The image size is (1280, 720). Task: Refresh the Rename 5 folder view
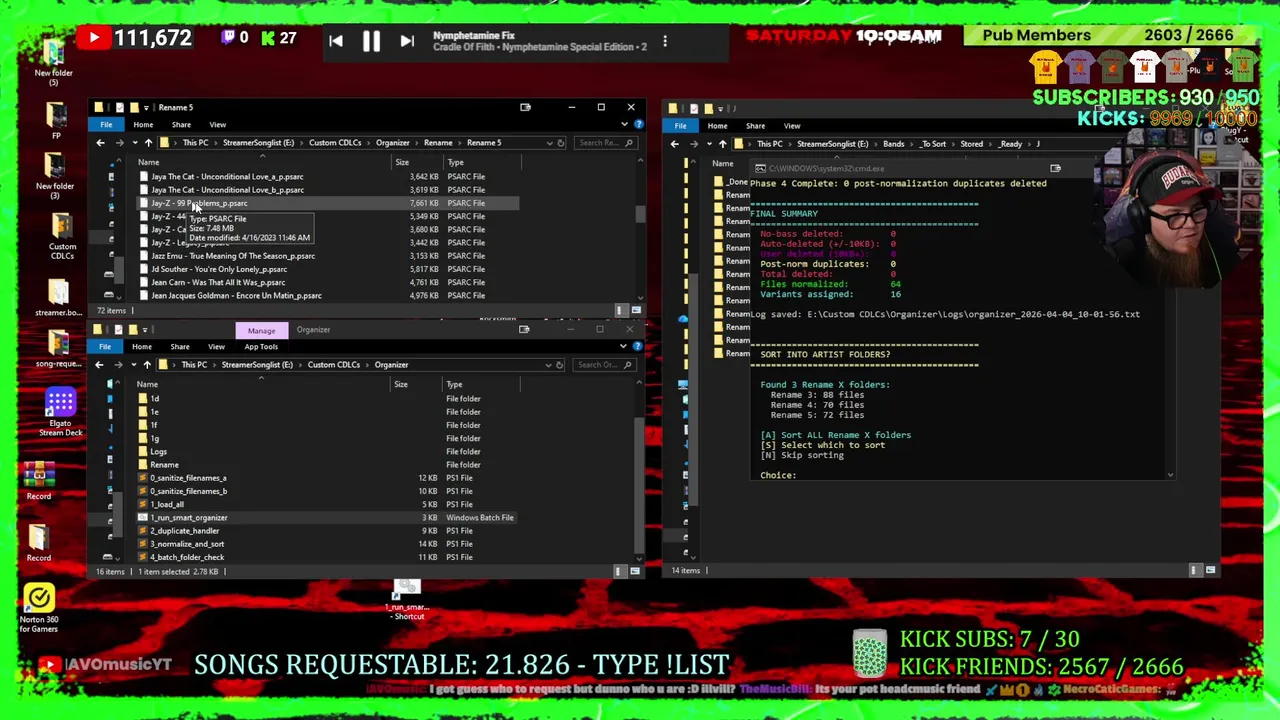tap(561, 143)
